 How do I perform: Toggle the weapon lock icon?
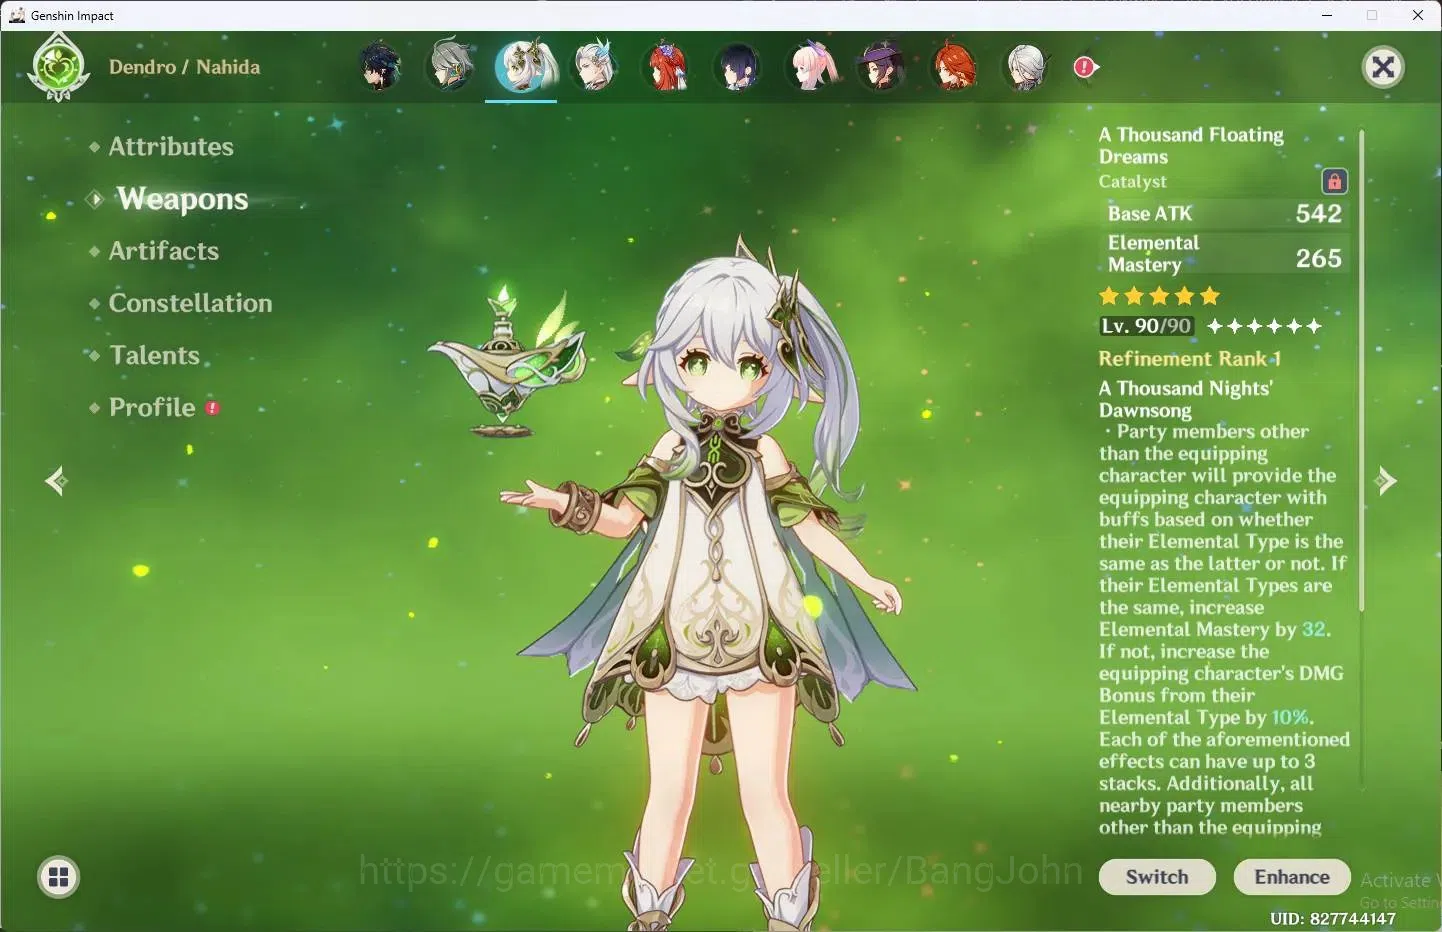pyautogui.click(x=1334, y=181)
